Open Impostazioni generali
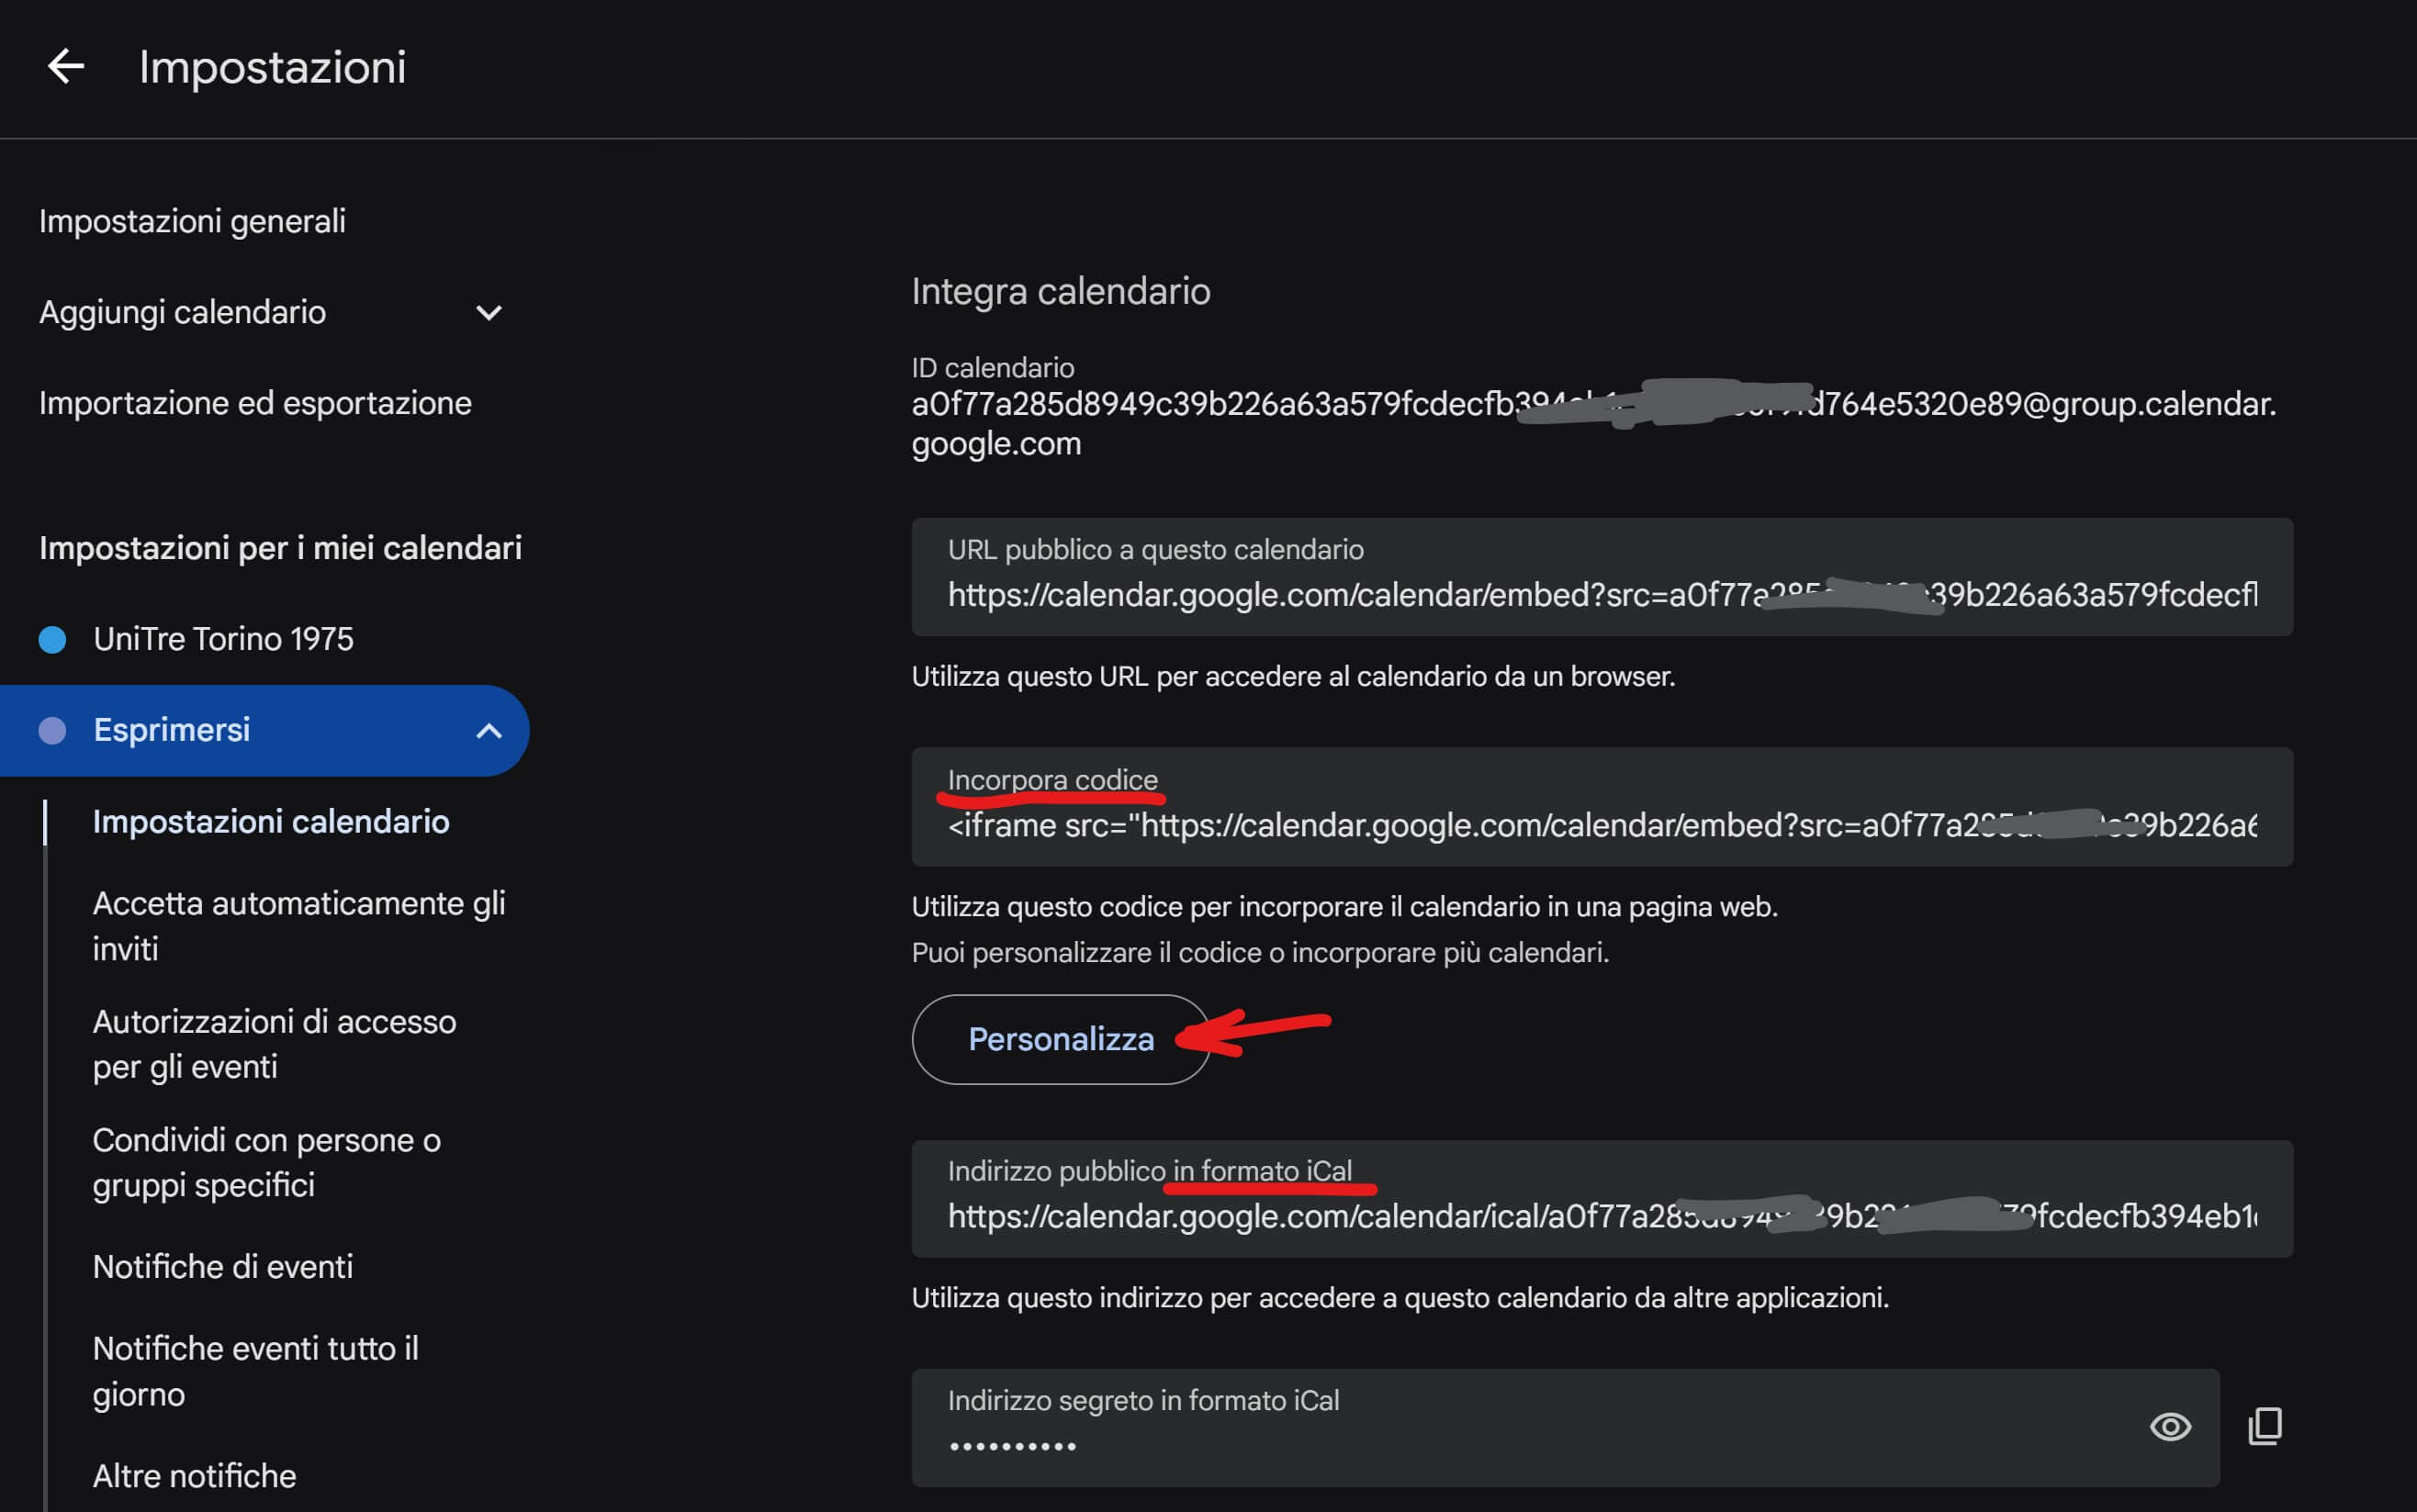The image size is (2417, 1512). tap(192, 221)
